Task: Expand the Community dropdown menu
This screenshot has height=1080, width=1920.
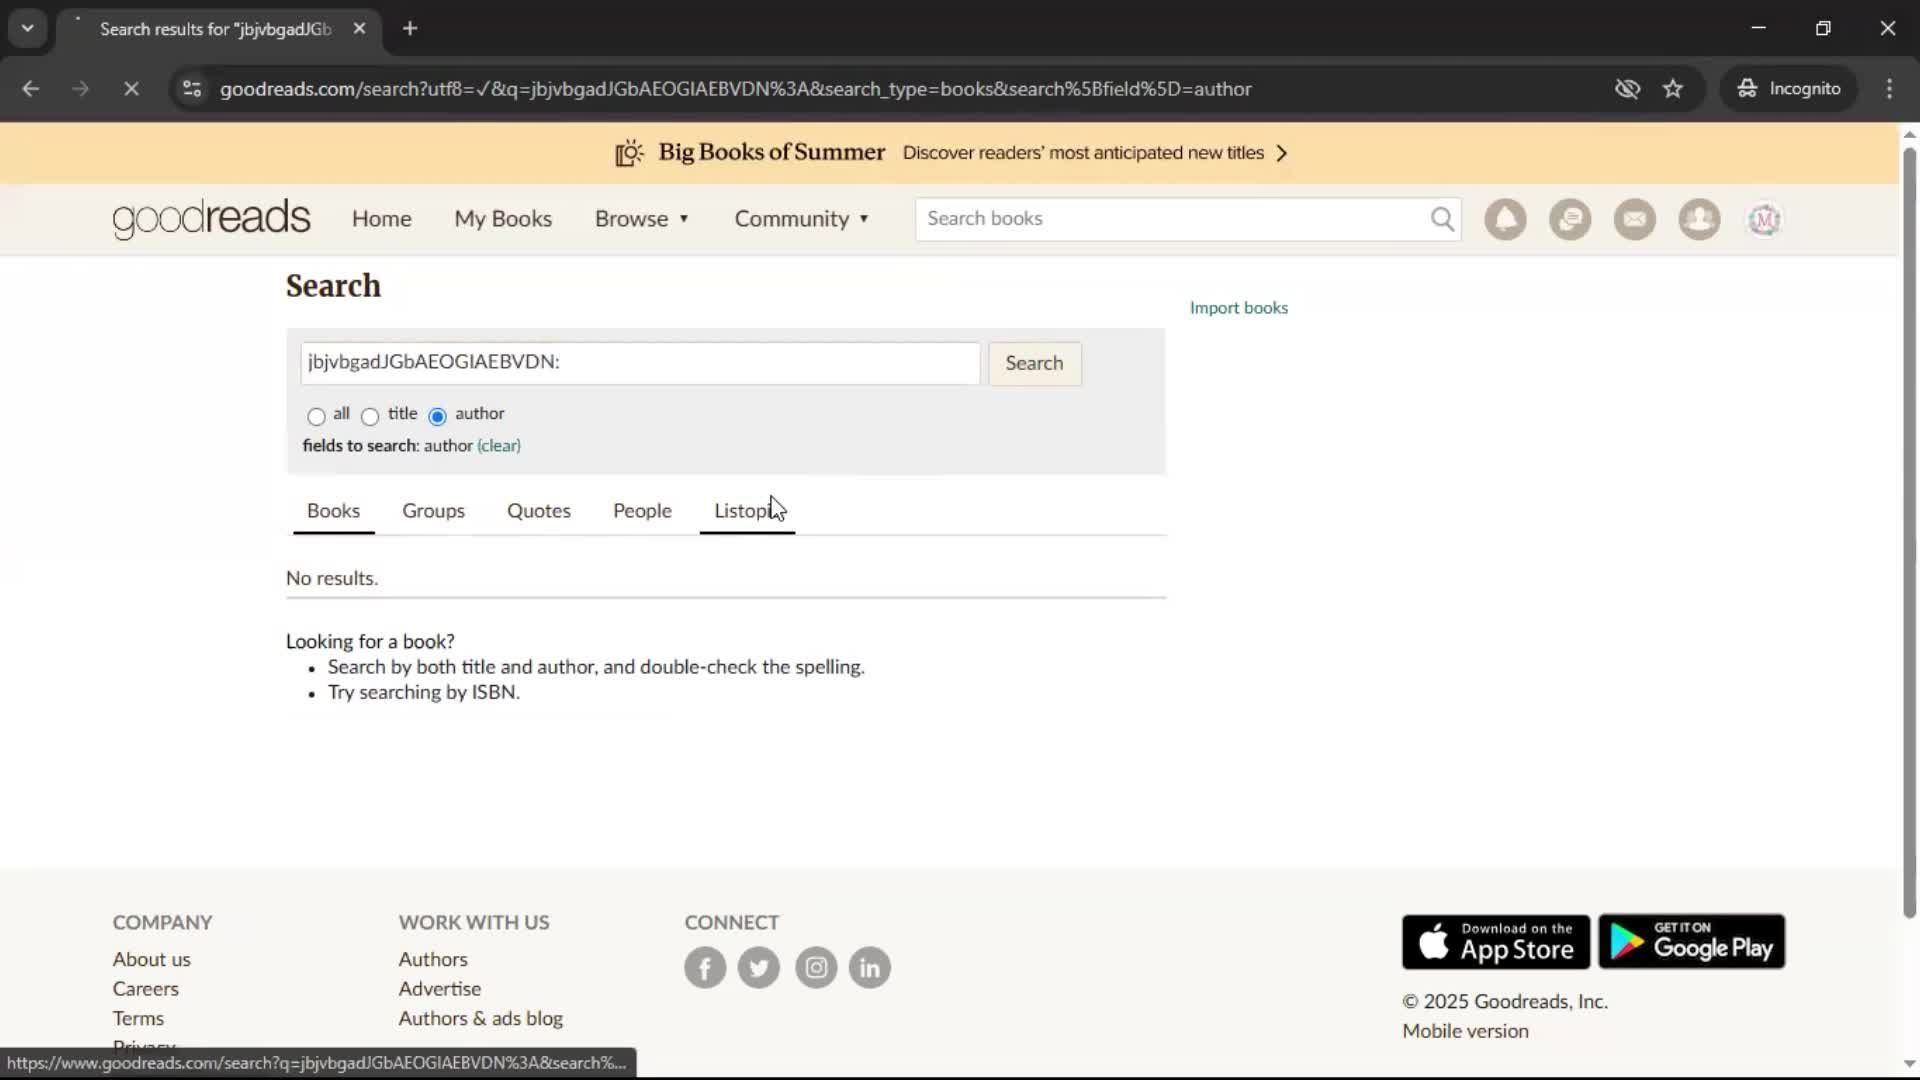Action: tap(802, 219)
